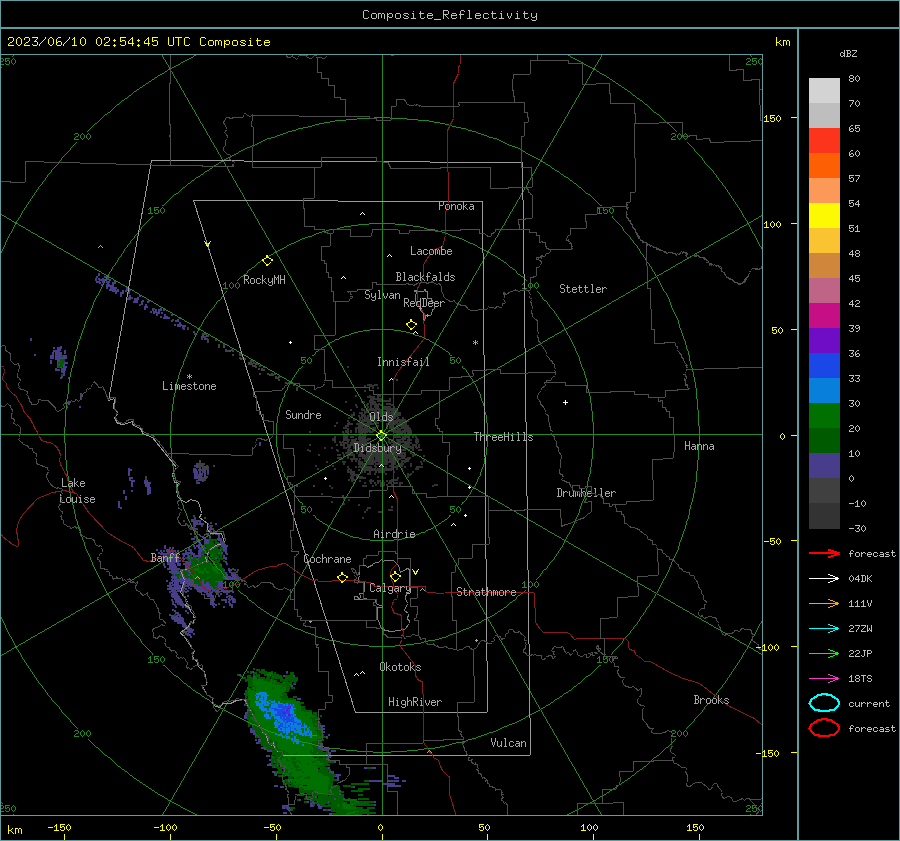Select the white 04DK arrow legend entry
Image resolution: width=900 pixels, height=841 pixels.
tap(824, 579)
